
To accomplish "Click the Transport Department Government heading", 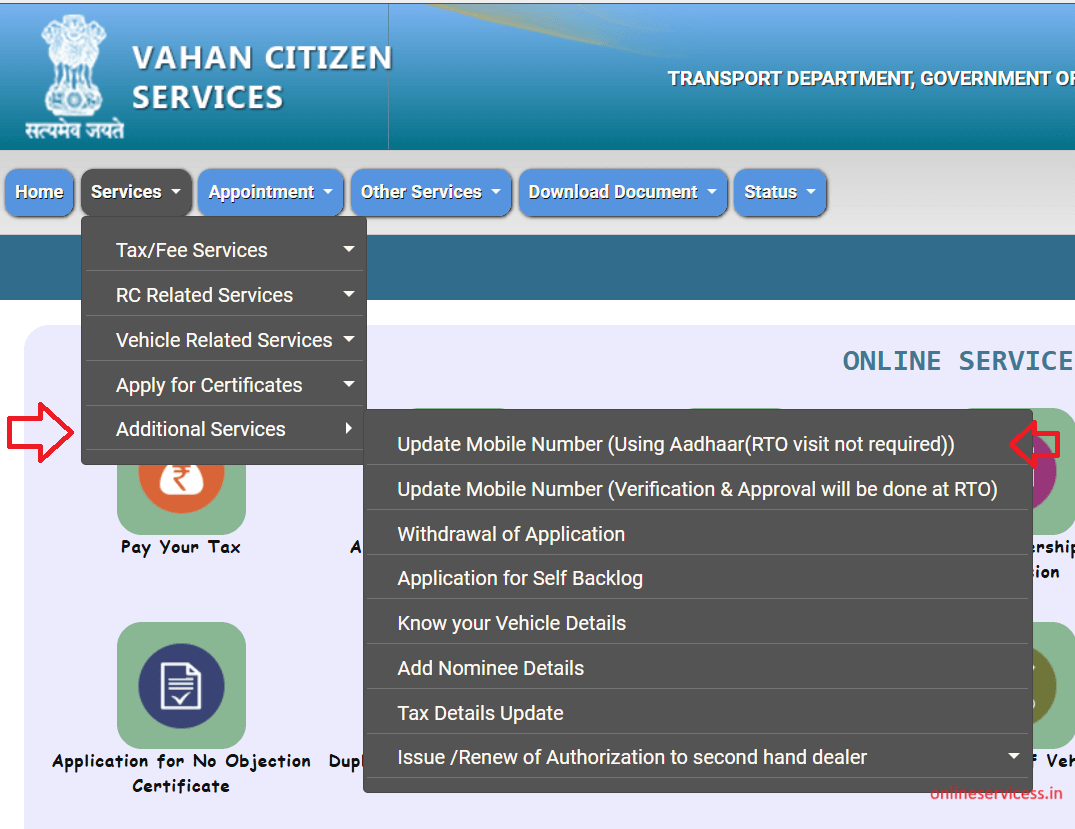I will coord(871,79).
